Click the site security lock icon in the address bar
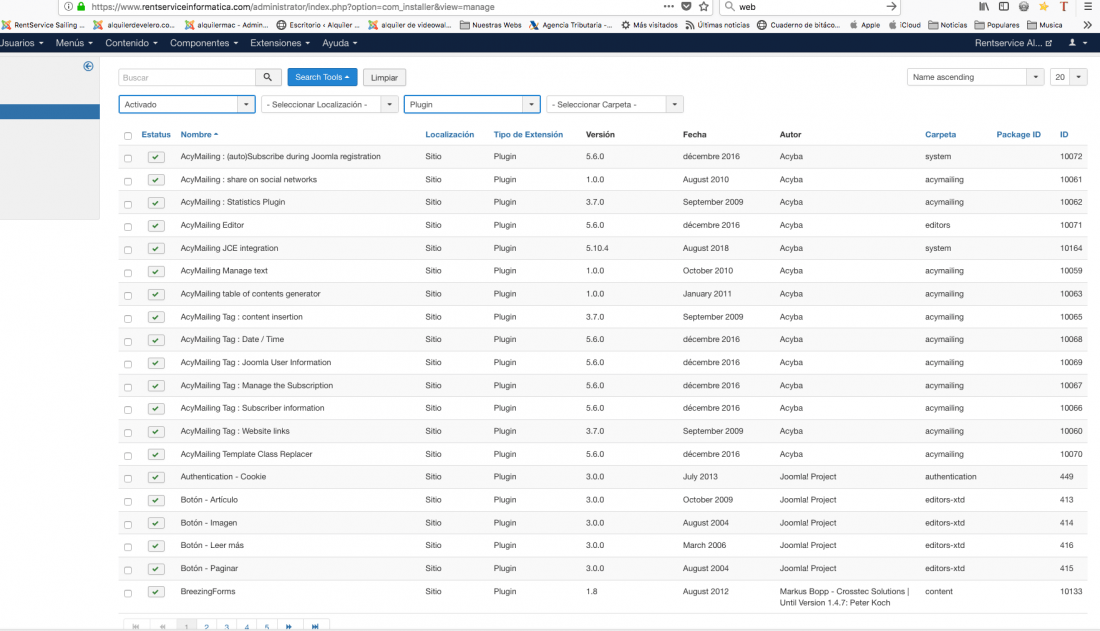This screenshot has height=631, width=1100. (x=81, y=6)
